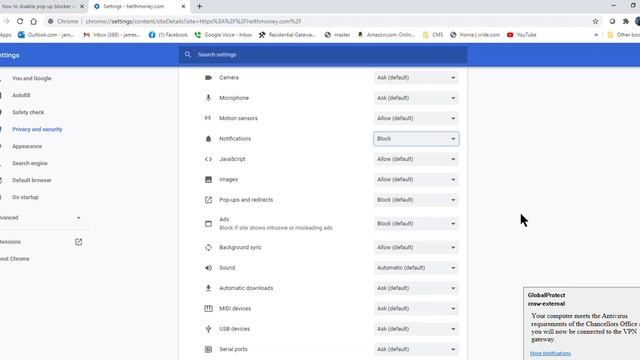Click the Sound speaker icon
The image size is (640, 360).
click(208, 268)
